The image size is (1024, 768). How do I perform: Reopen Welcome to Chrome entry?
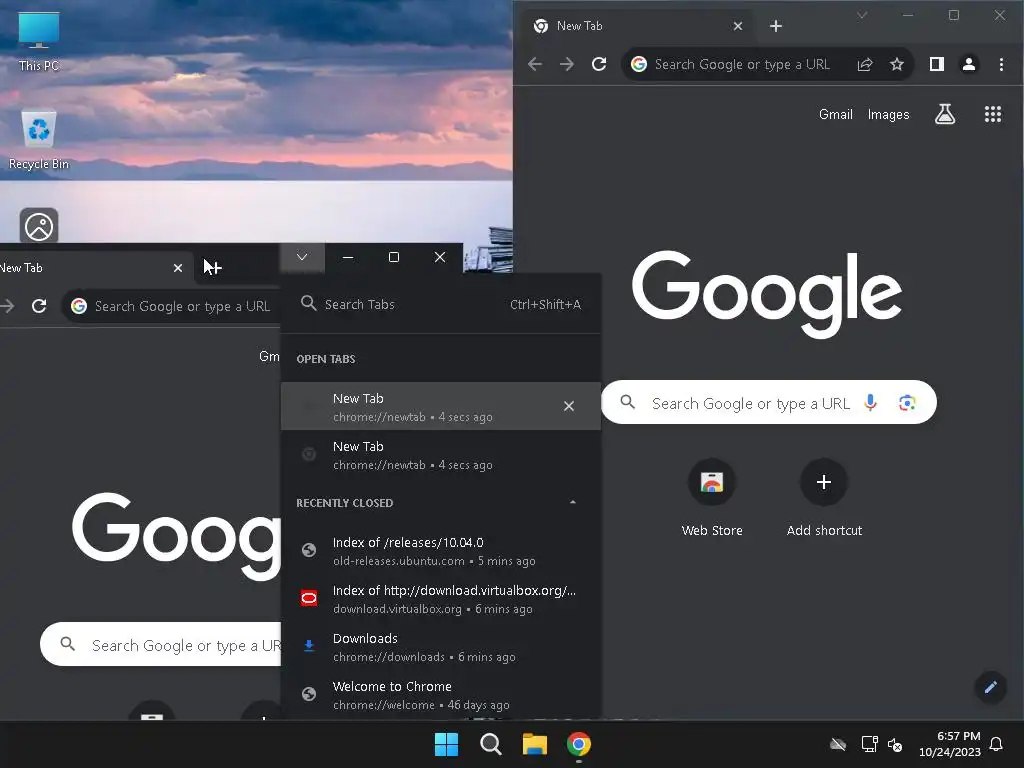(x=441, y=695)
